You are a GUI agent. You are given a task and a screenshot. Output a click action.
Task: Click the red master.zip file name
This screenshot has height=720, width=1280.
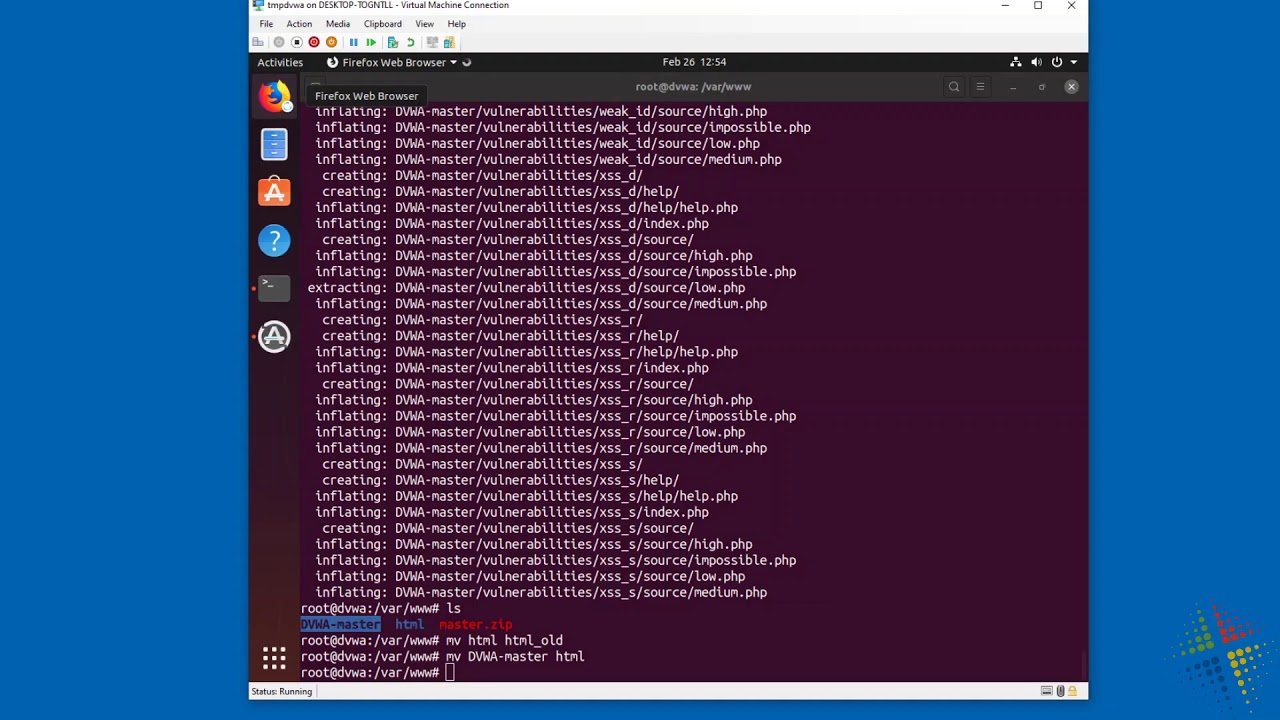475,625
